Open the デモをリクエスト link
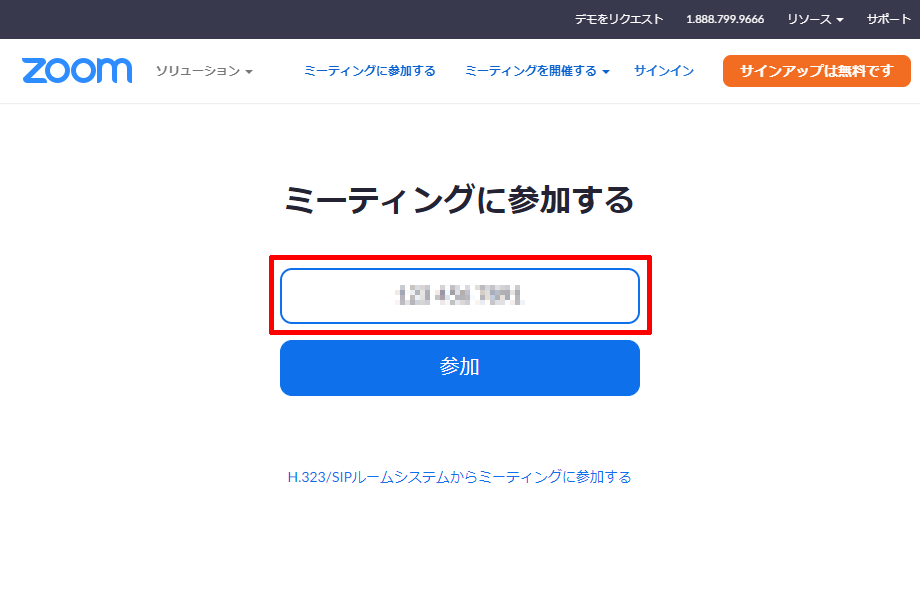Screen dimensions: 920x600 coord(619,19)
